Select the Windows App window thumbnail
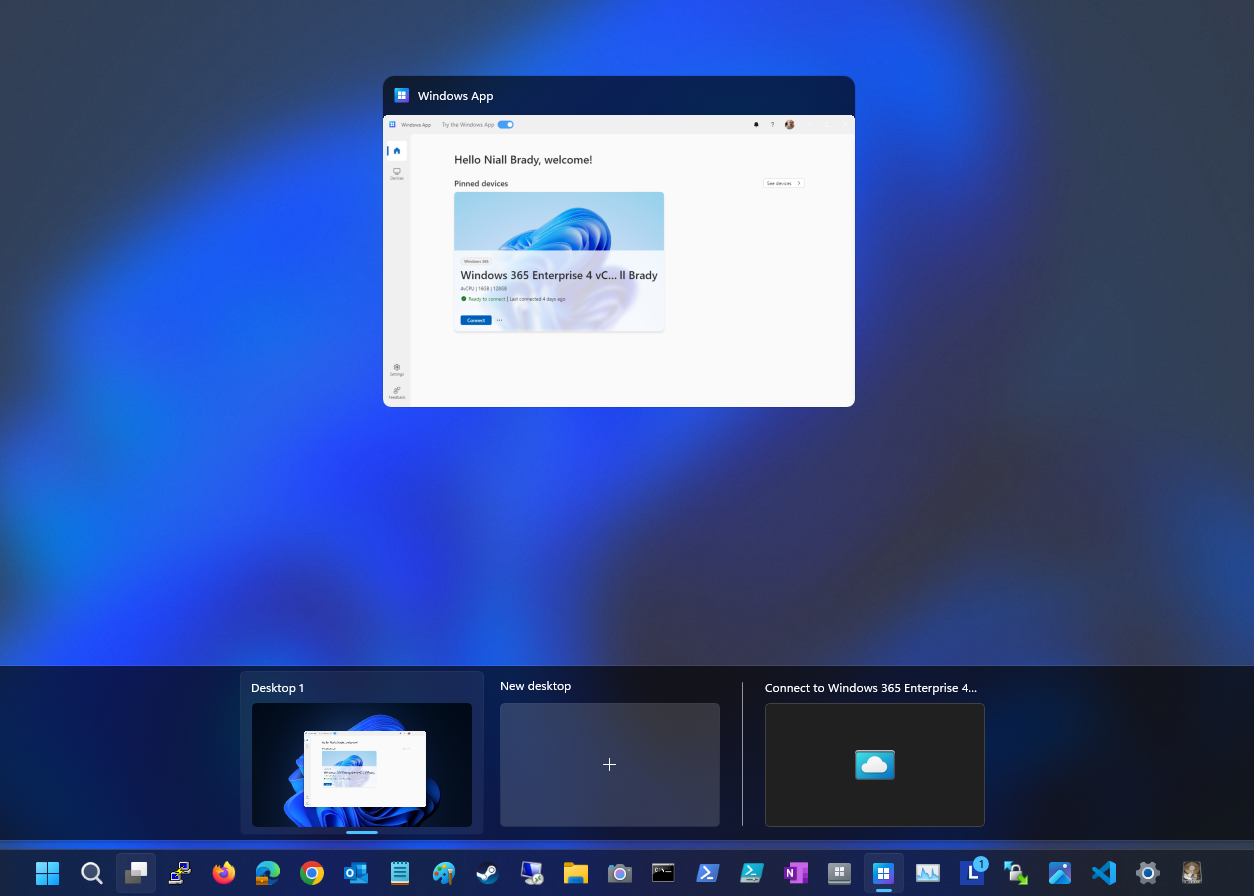The height and width of the screenshot is (896, 1254). (x=619, y=261)
